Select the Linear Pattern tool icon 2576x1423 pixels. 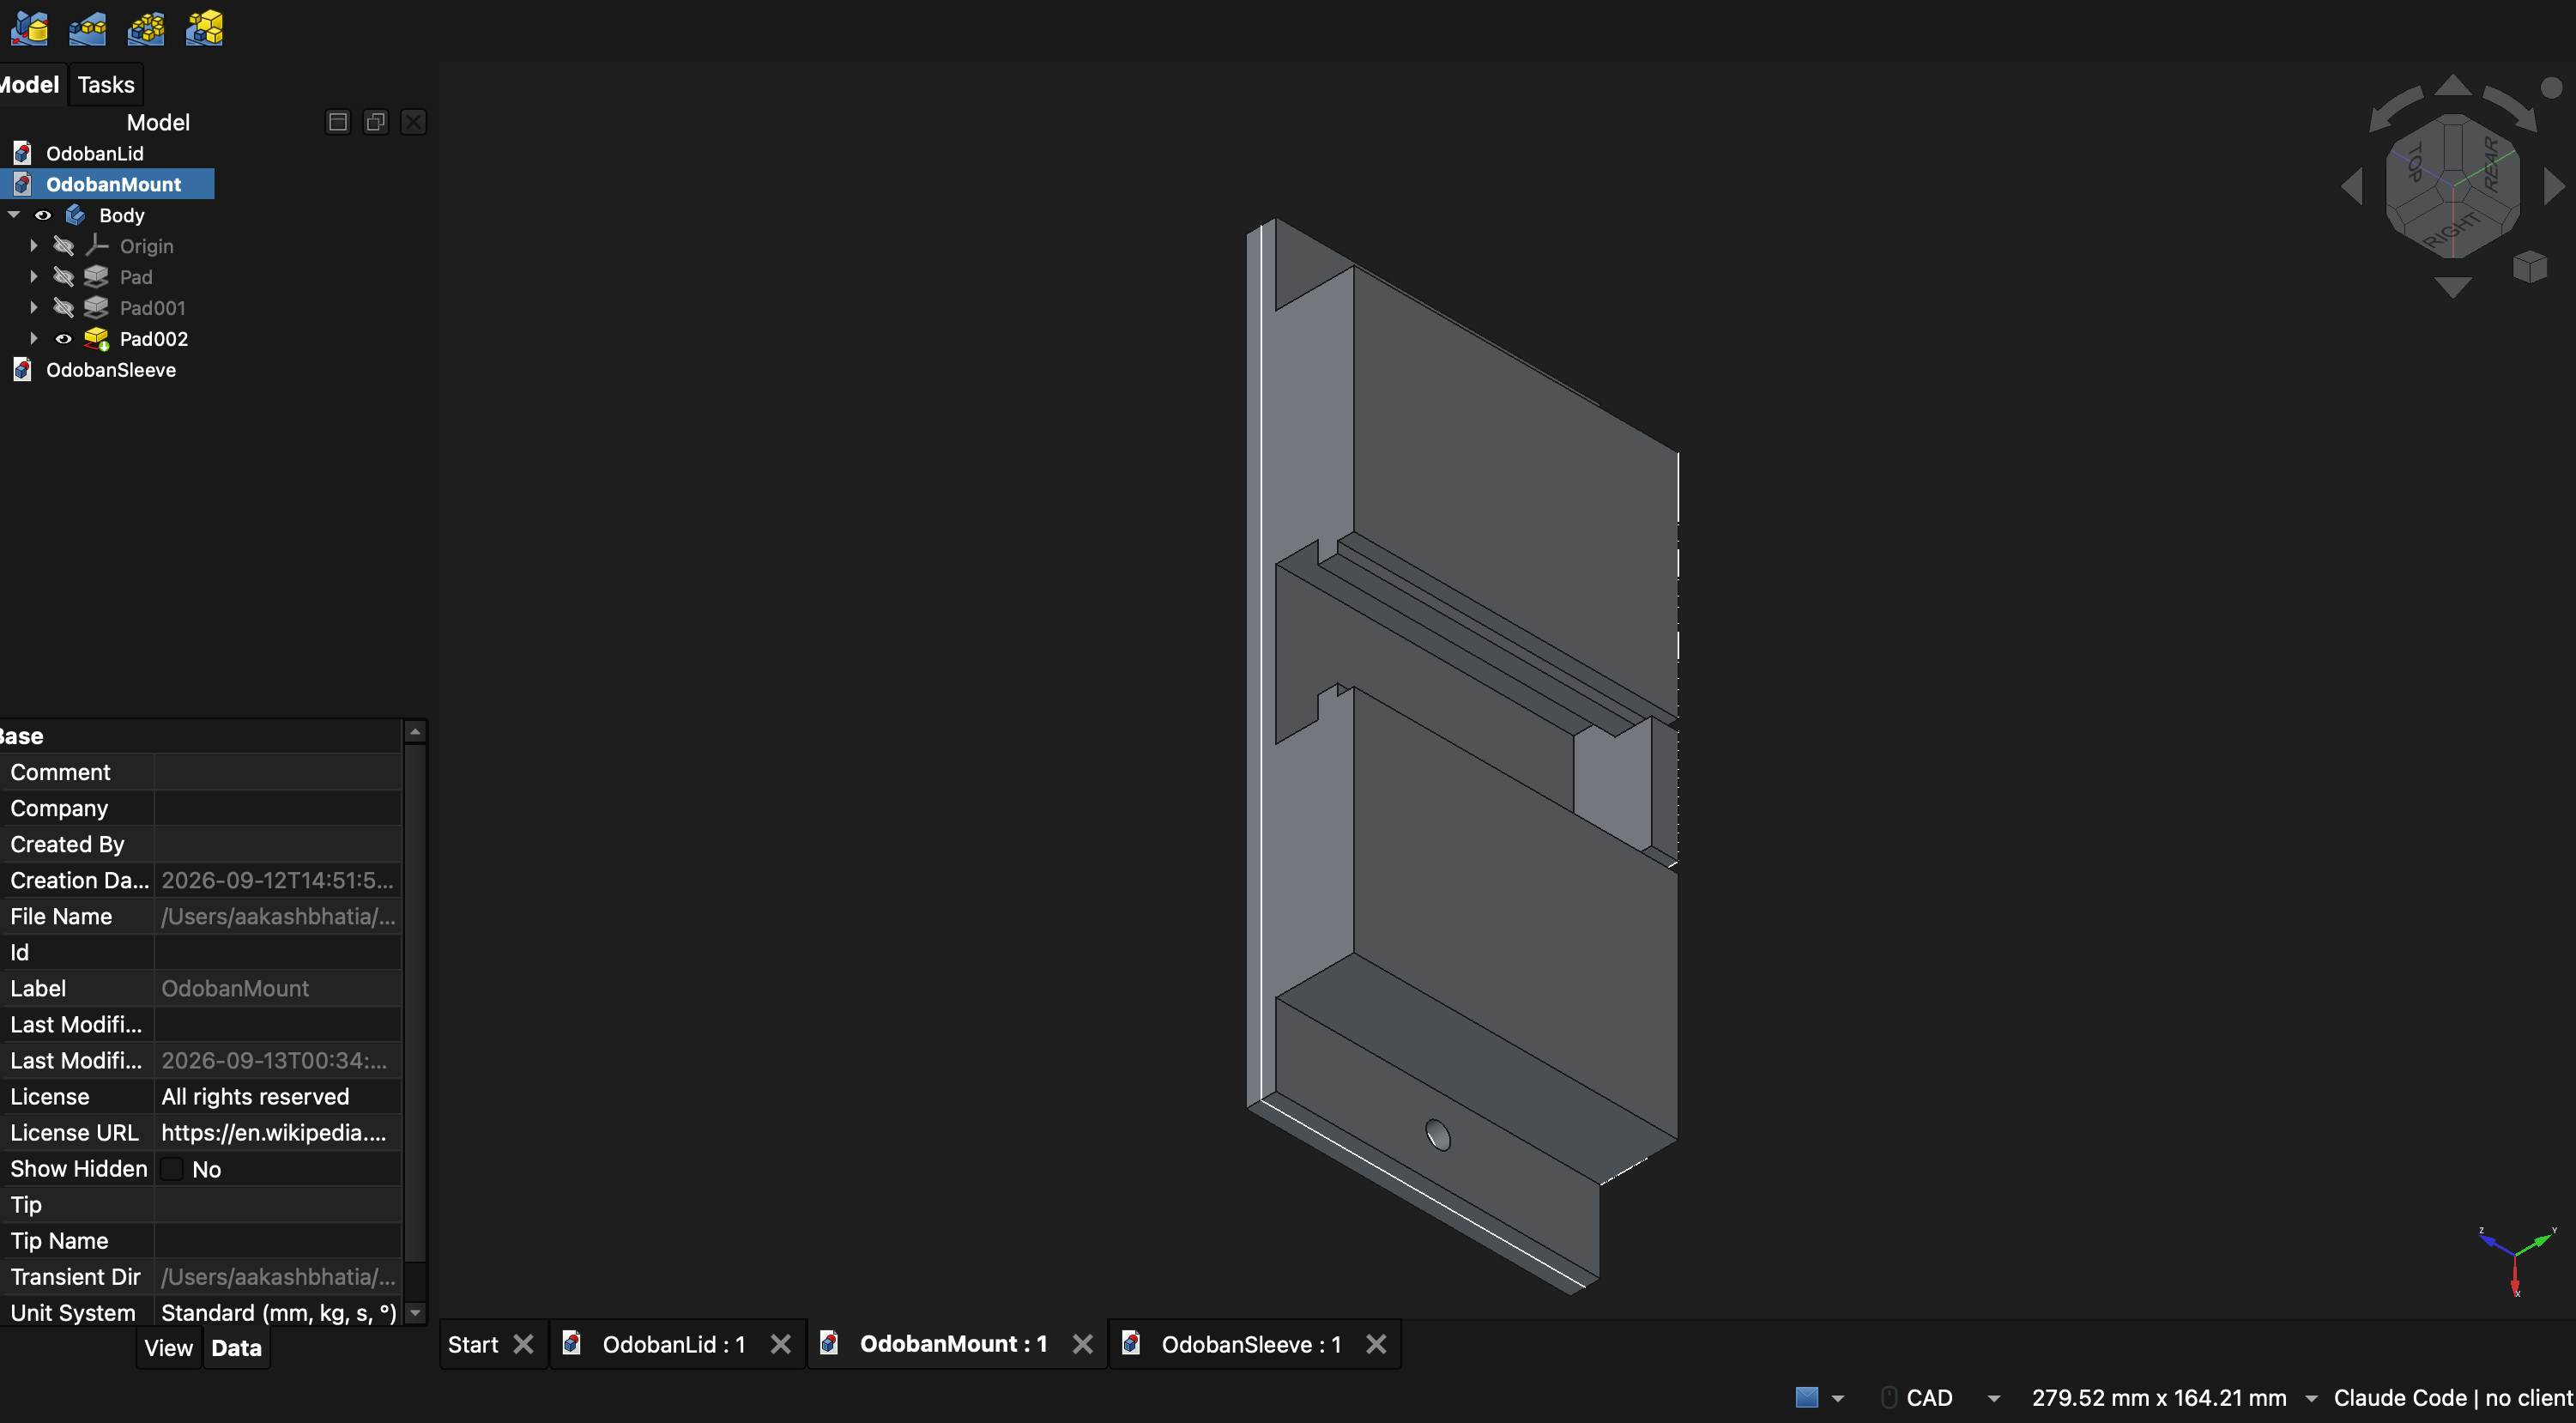87,28
